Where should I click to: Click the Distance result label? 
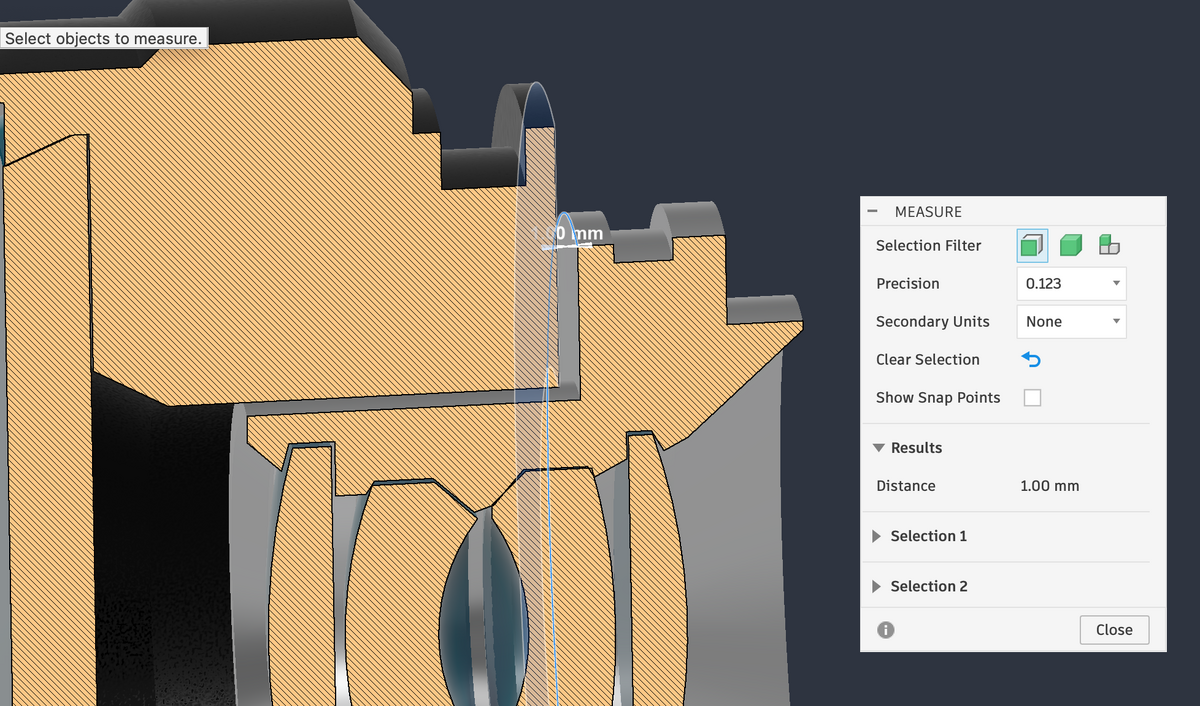click(x=906, y=486)
